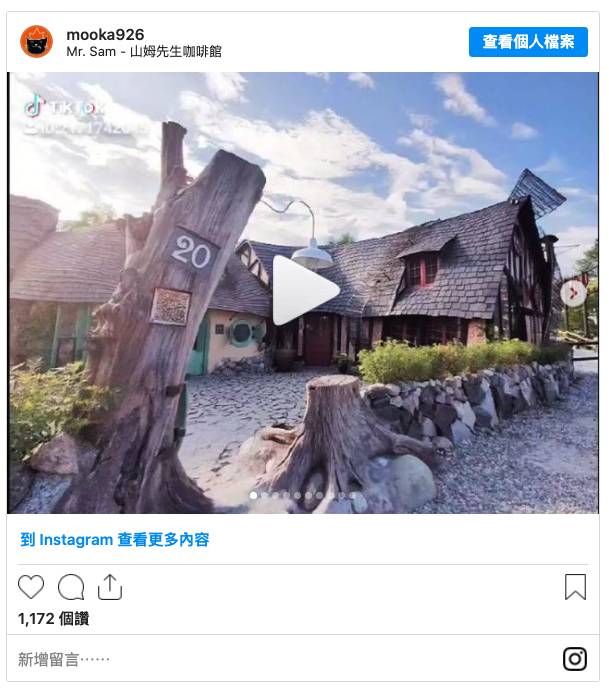609x691 pixels.
Task: Click the cottage video thumbnail image
Action: click(x=303, y=293)
